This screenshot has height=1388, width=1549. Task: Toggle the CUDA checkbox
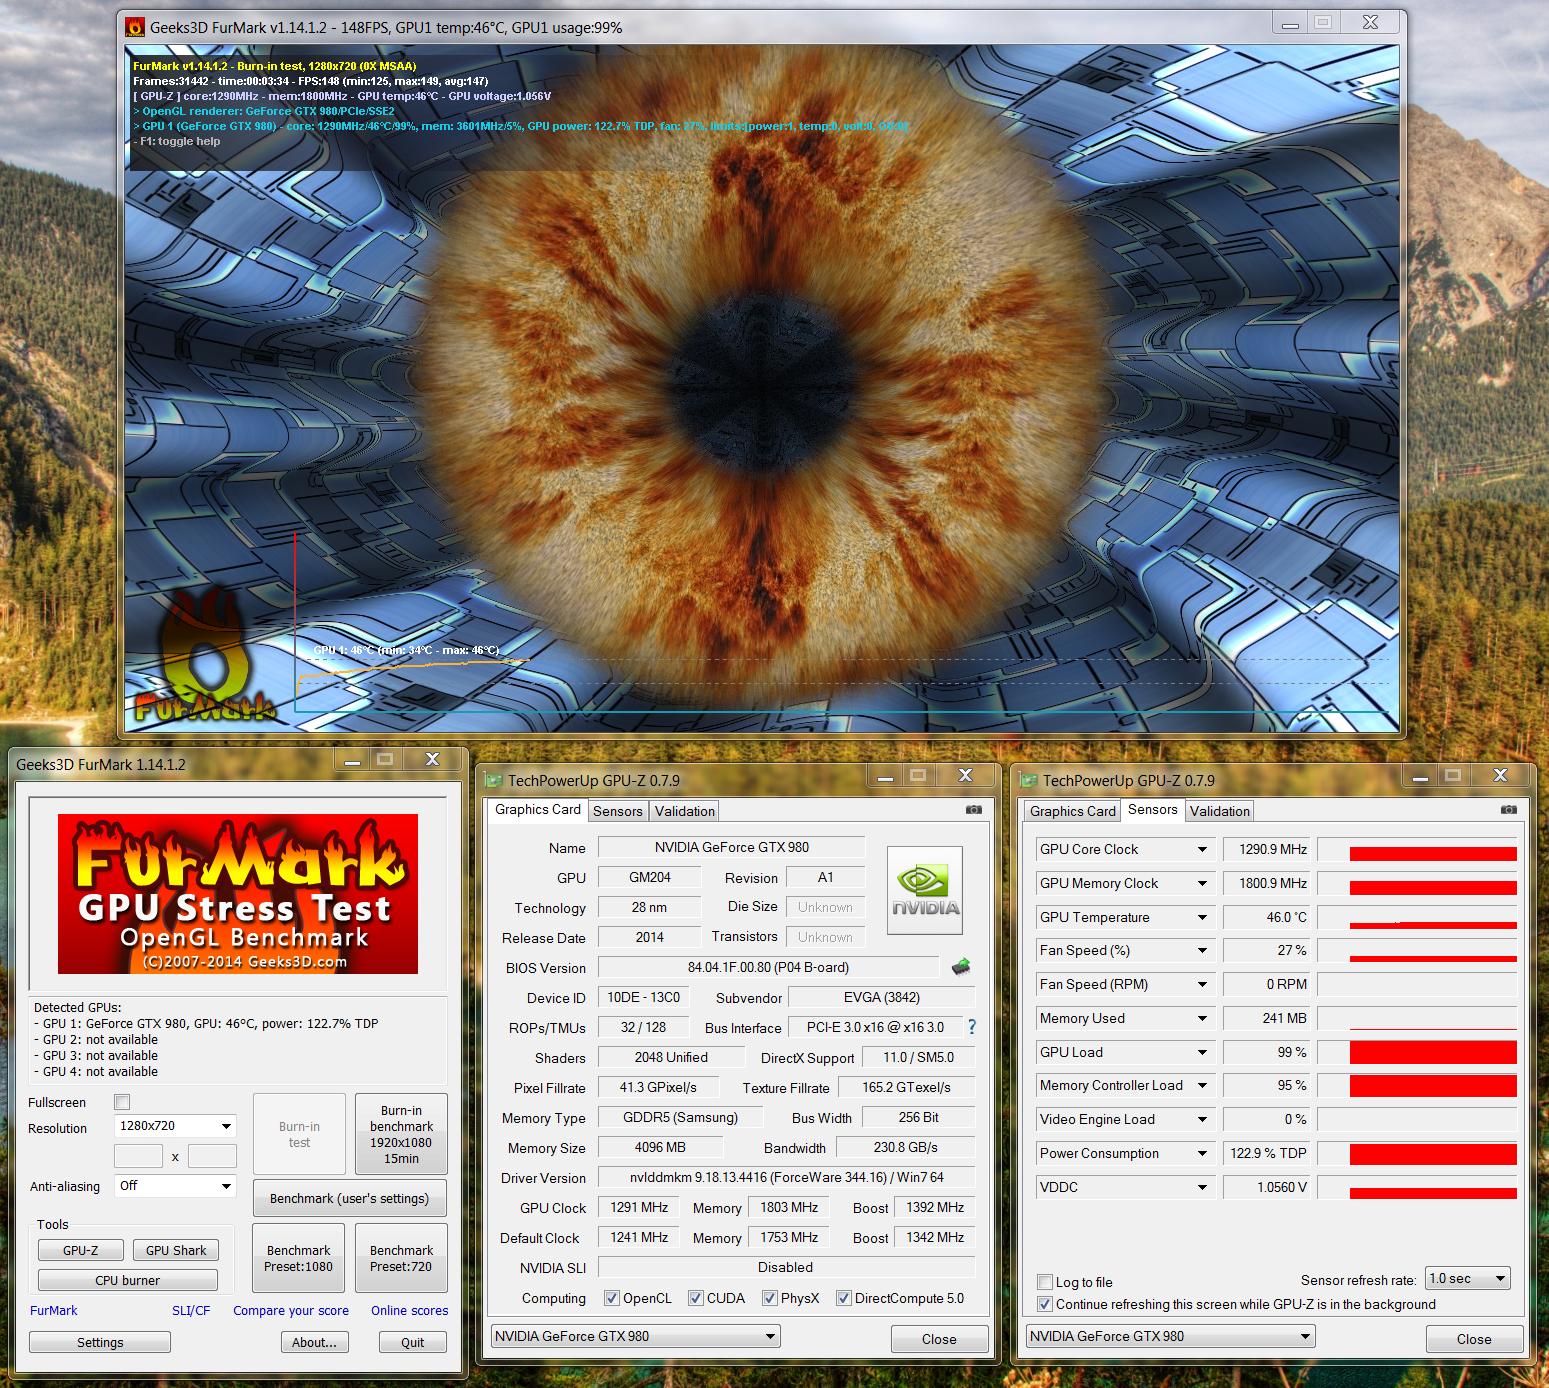click(x=696, y=1298)
